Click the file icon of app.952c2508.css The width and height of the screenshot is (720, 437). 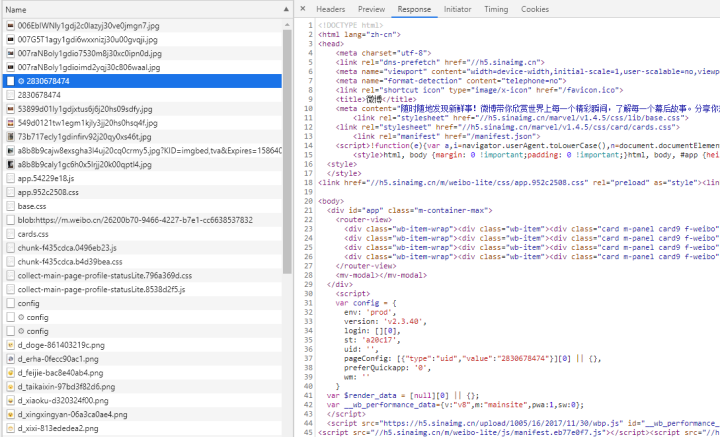click(x=11, y=192)
